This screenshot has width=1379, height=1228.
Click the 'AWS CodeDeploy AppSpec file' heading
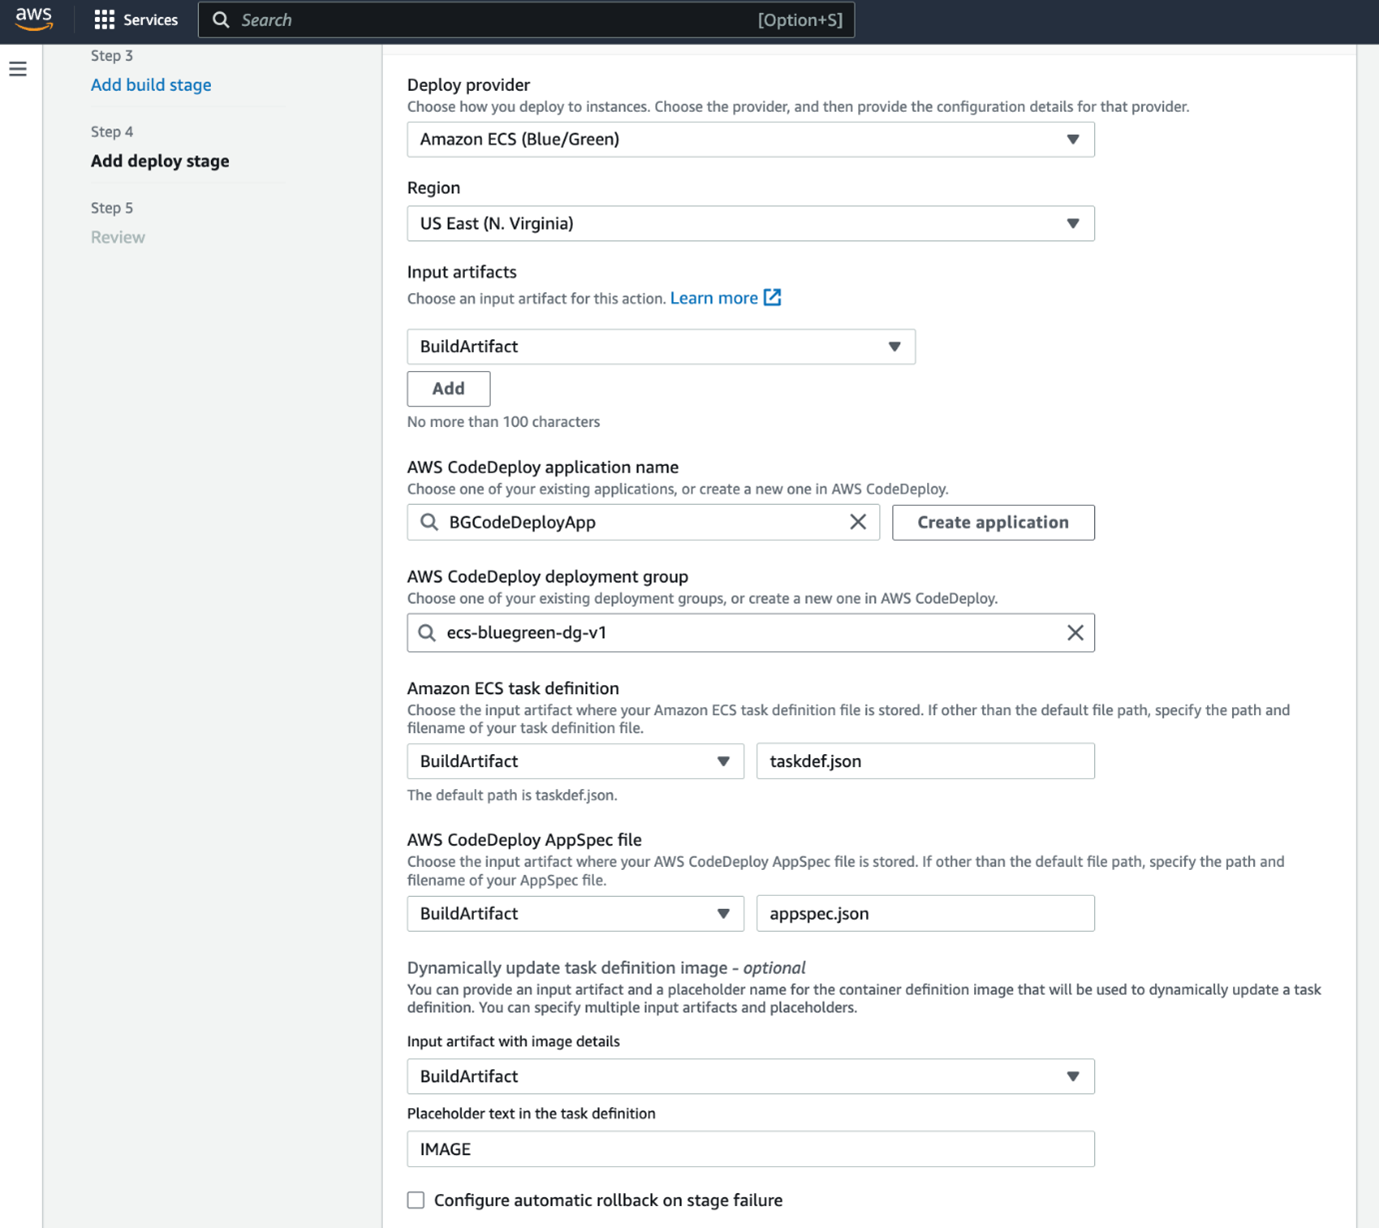click(524, 840)
